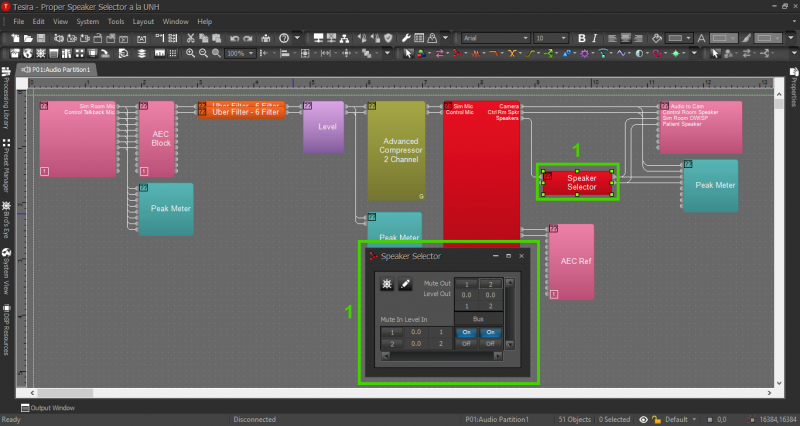Open the Preset Manager side panel
The image size is (800, 426).
tap(6, 165)
